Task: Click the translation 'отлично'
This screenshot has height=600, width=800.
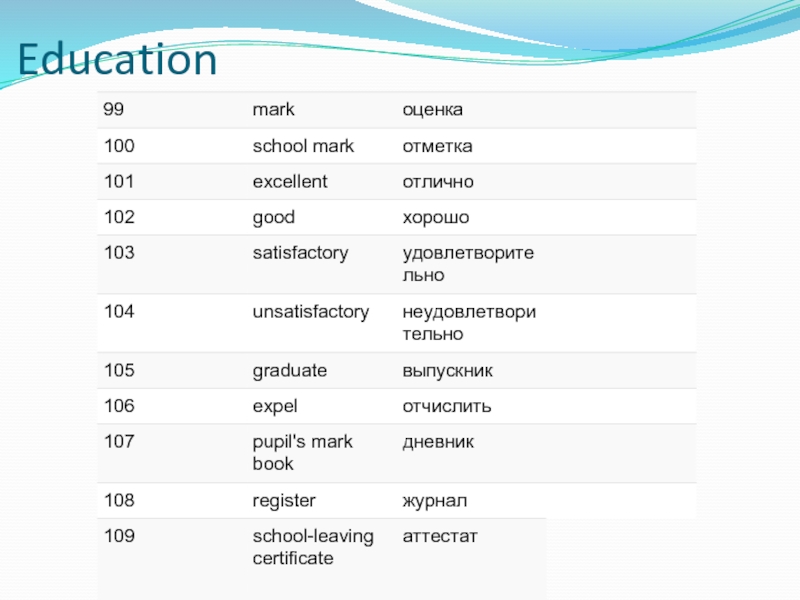Action: 438,182
